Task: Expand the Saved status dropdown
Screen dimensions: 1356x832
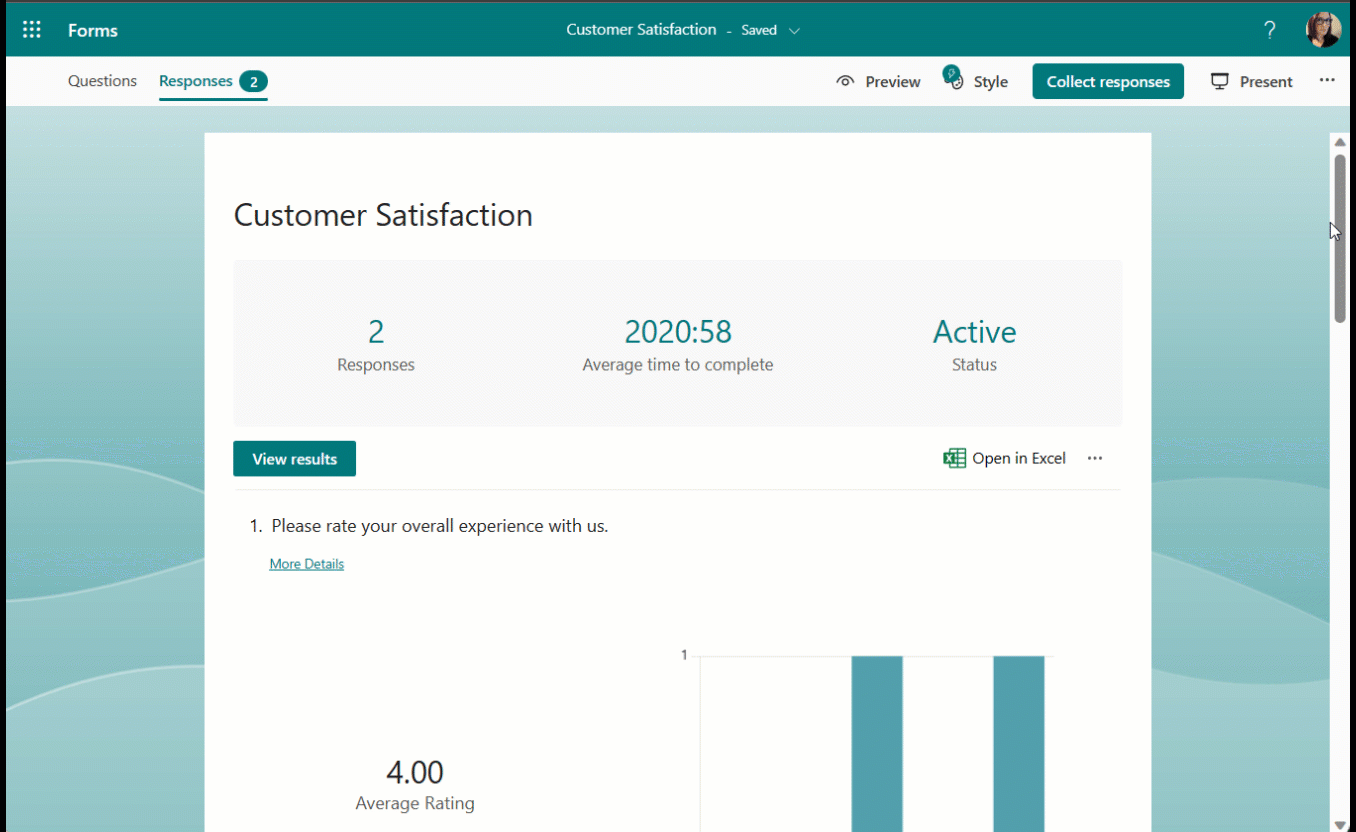Action: pos(794,30)
